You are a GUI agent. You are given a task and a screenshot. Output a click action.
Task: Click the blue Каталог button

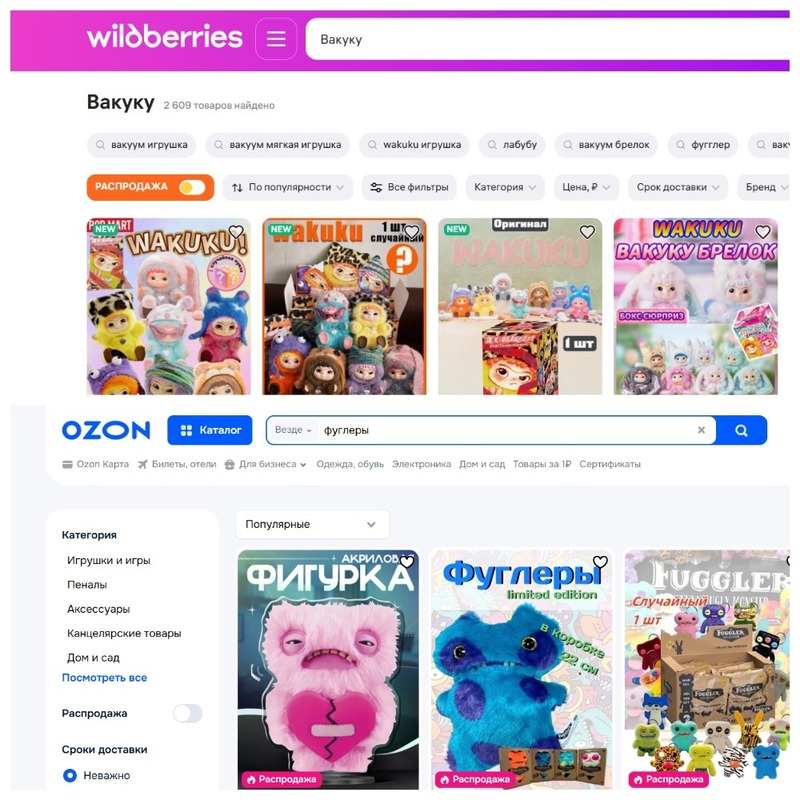(210, 430)
